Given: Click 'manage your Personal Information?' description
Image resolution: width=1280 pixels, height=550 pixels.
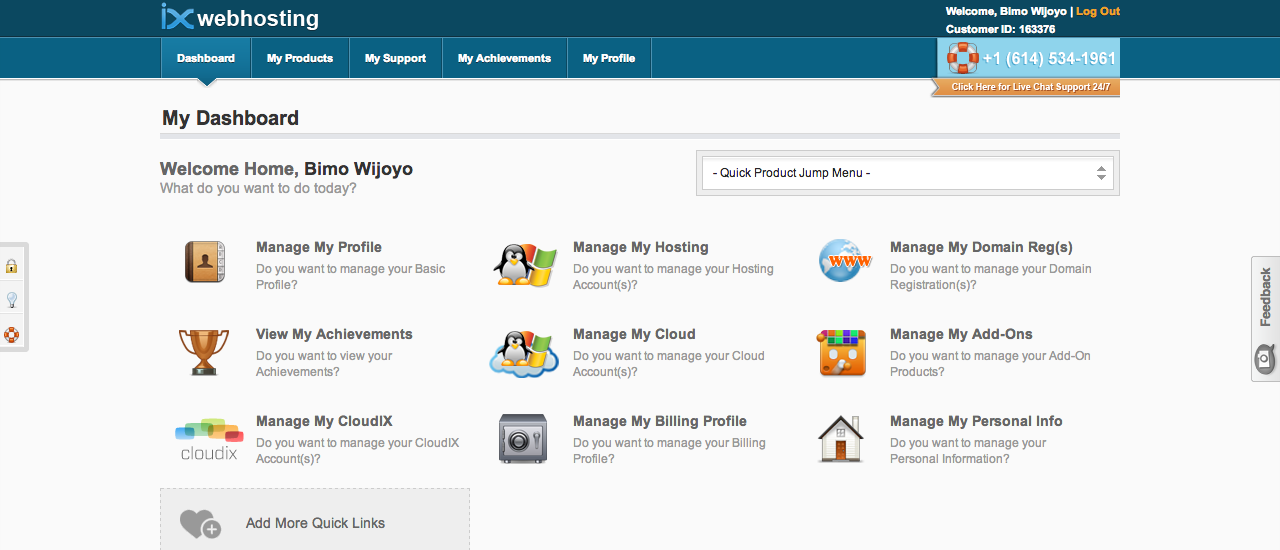Looking at the screenshot, I should click(x=968, y=451).
